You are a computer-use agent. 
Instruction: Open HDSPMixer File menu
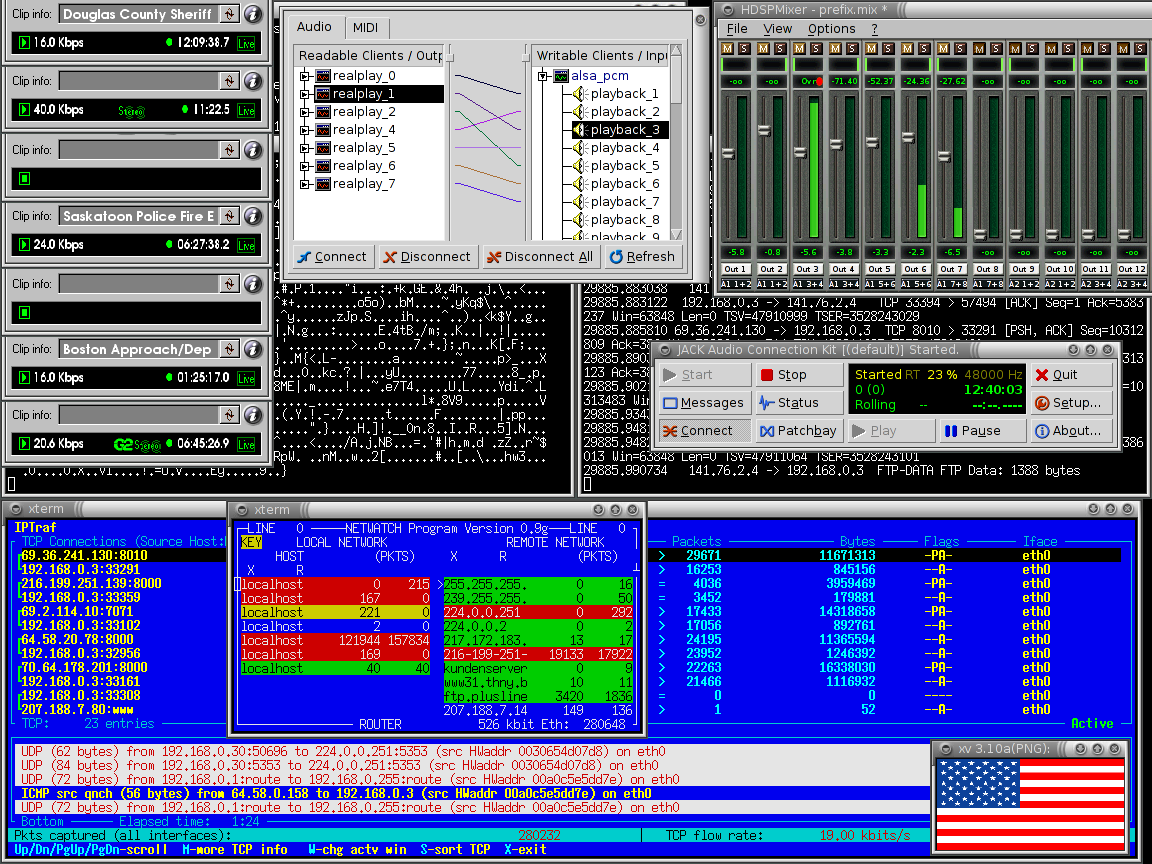click(737, 29)
